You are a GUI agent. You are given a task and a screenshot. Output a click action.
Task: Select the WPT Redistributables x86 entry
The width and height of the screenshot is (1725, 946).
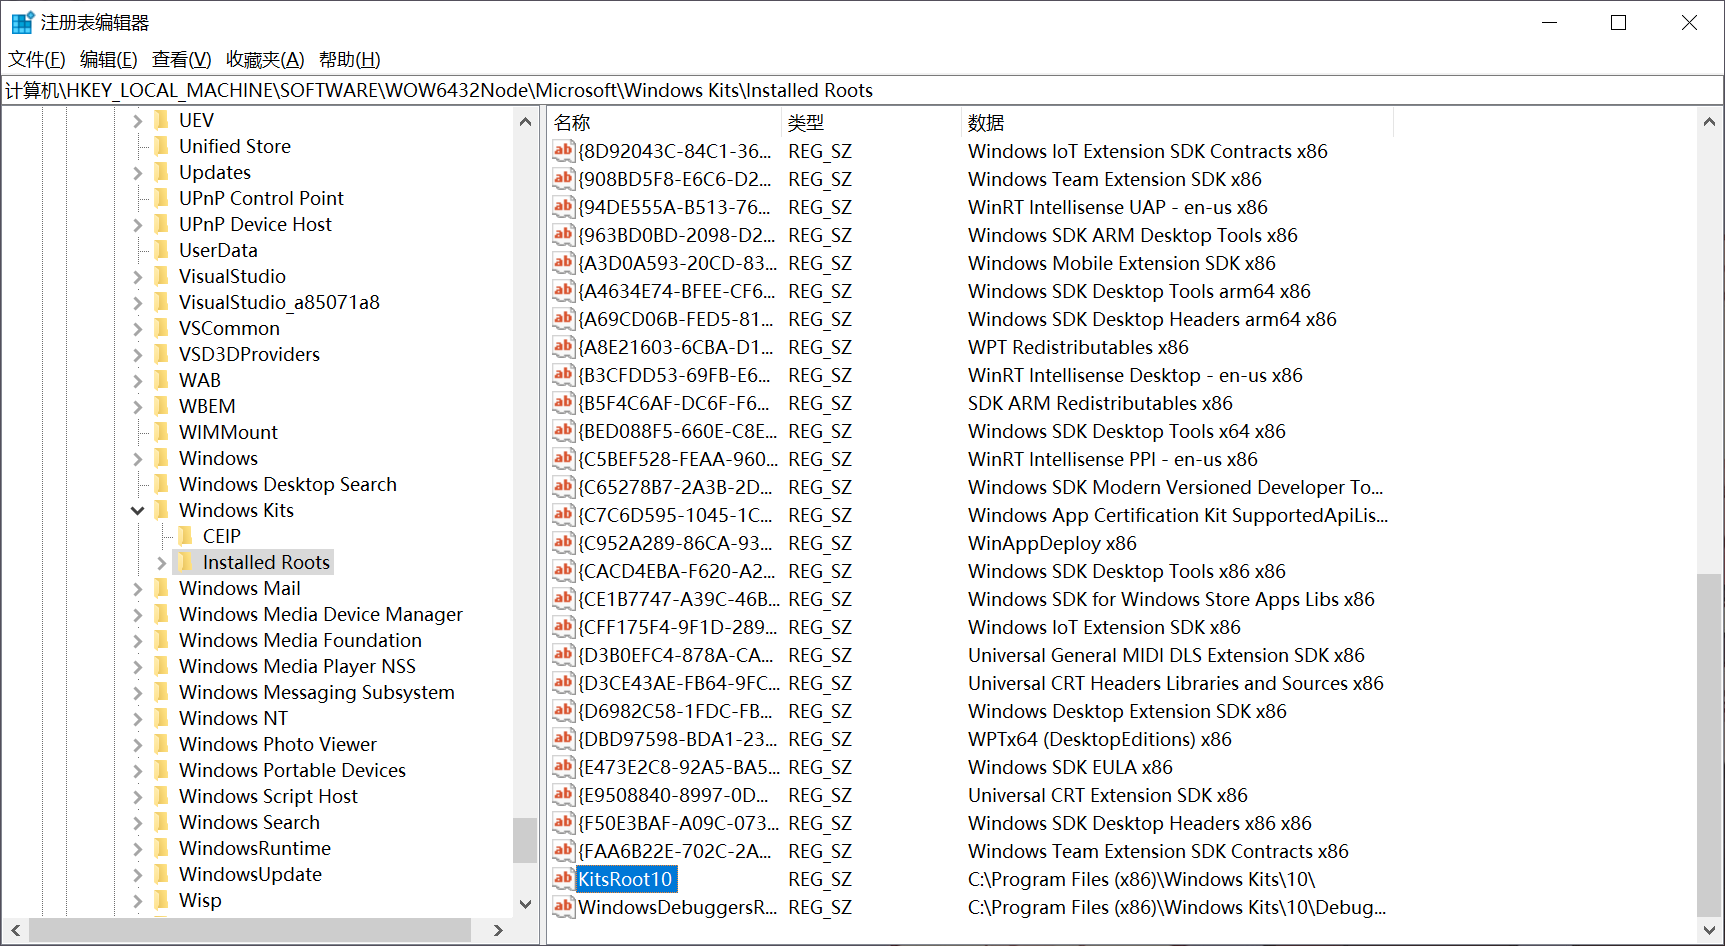point(1078,347)
